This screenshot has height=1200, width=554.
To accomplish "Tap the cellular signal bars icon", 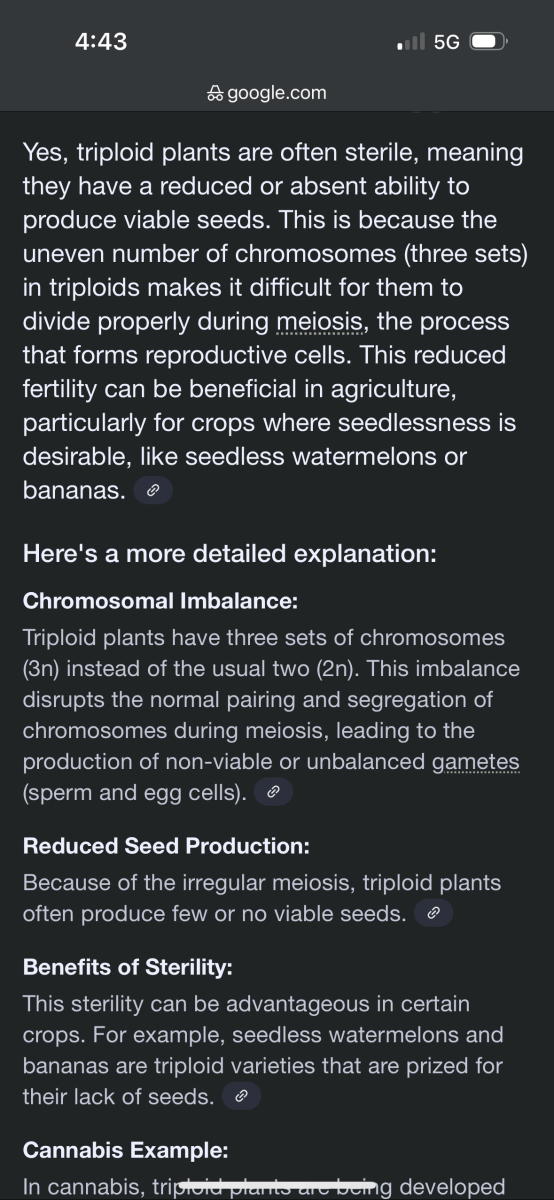I will pos(411,42).
